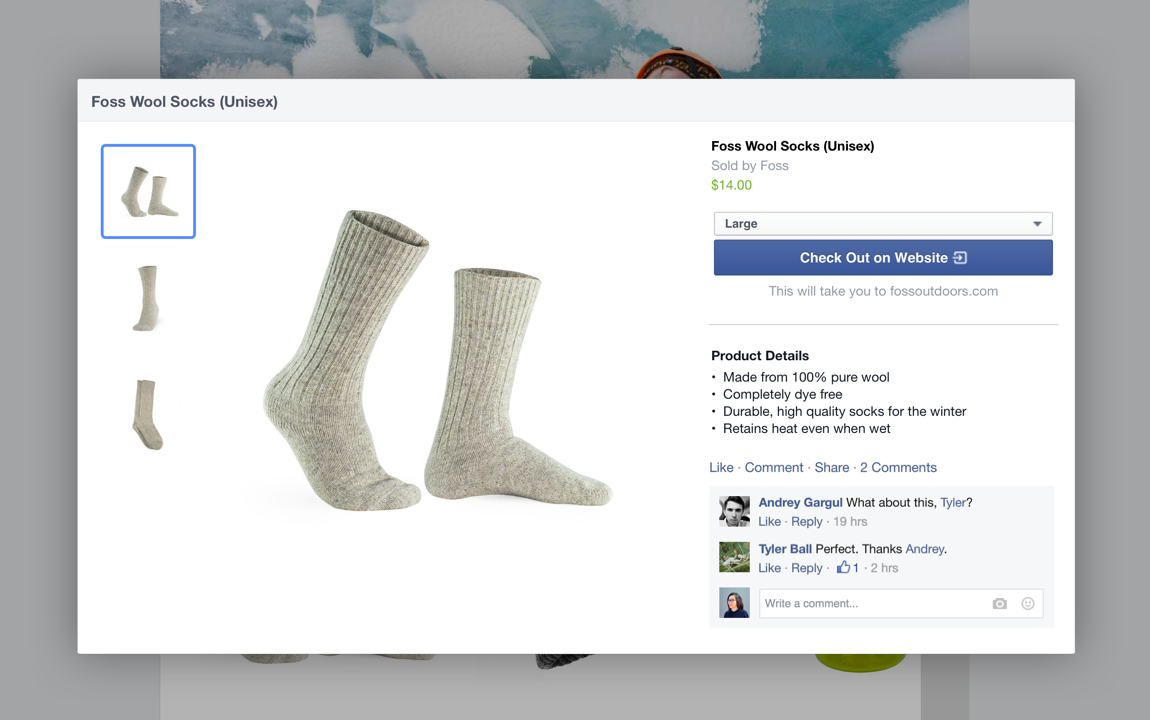Like the product post
This screenshot has height=720, width=1150.
[721, 468]
